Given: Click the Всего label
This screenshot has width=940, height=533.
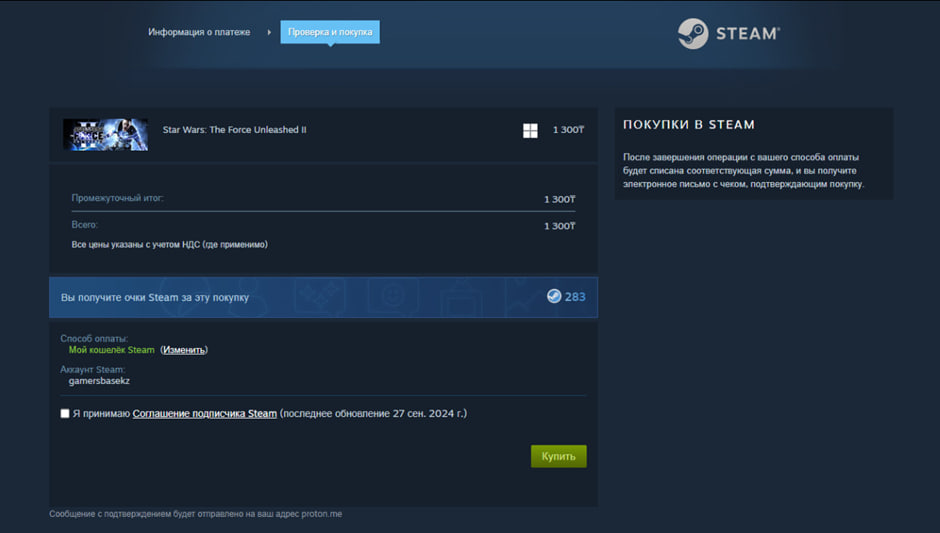Looking at the screenshot, I should (85, 225).
